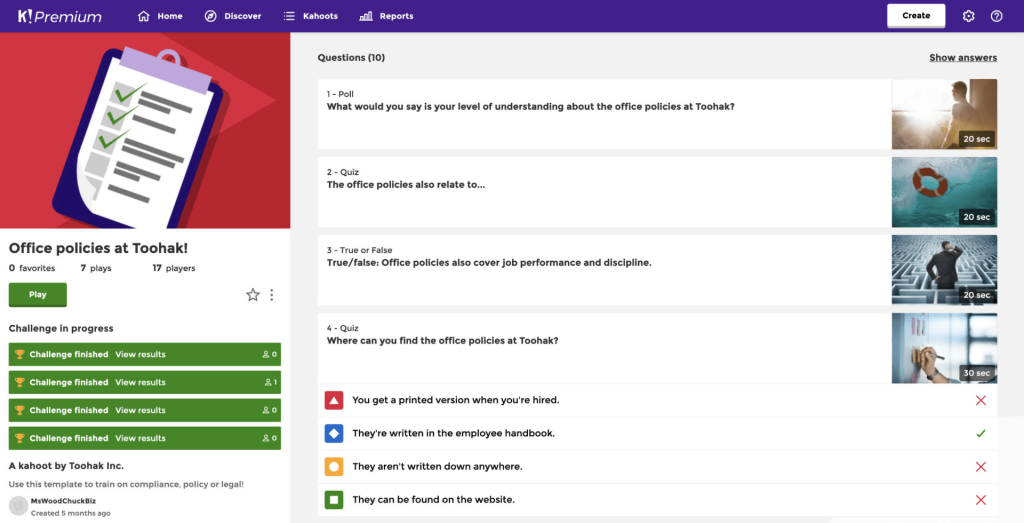Screen dimensions: 1024x523
Task: Click the red triangle answer icon
Action: coord(334,400)
